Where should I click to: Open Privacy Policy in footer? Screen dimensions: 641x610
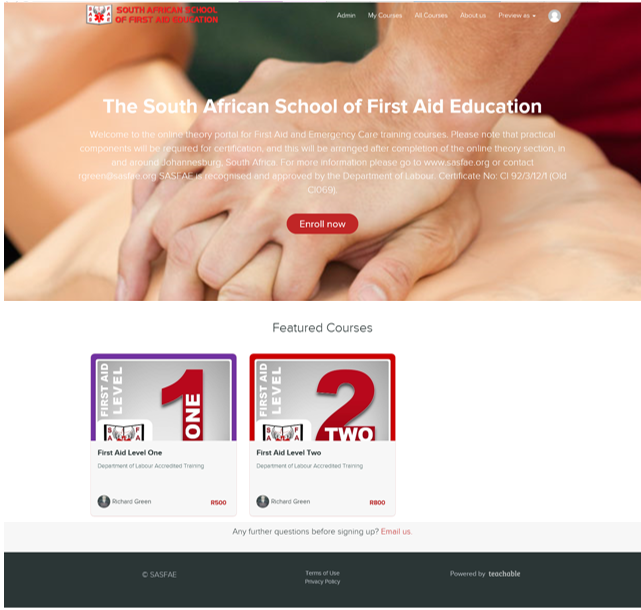322,581
